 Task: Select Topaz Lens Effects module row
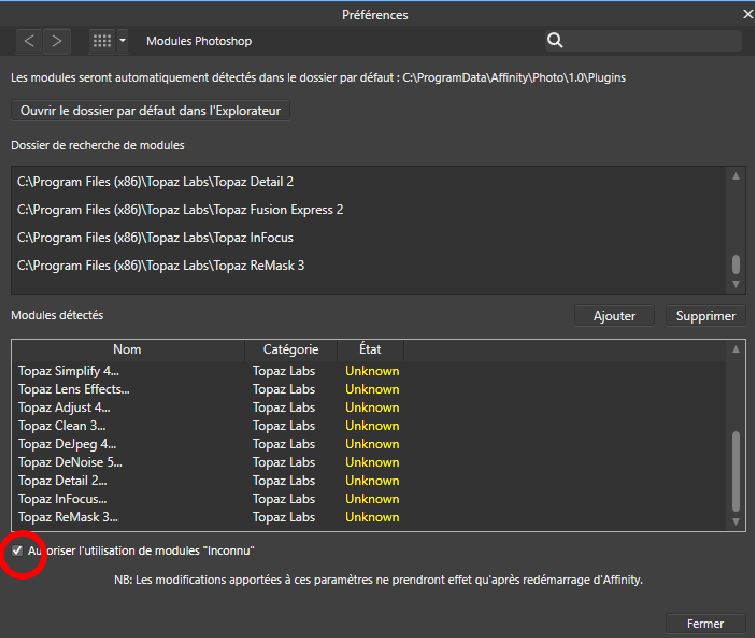point(369,389)
